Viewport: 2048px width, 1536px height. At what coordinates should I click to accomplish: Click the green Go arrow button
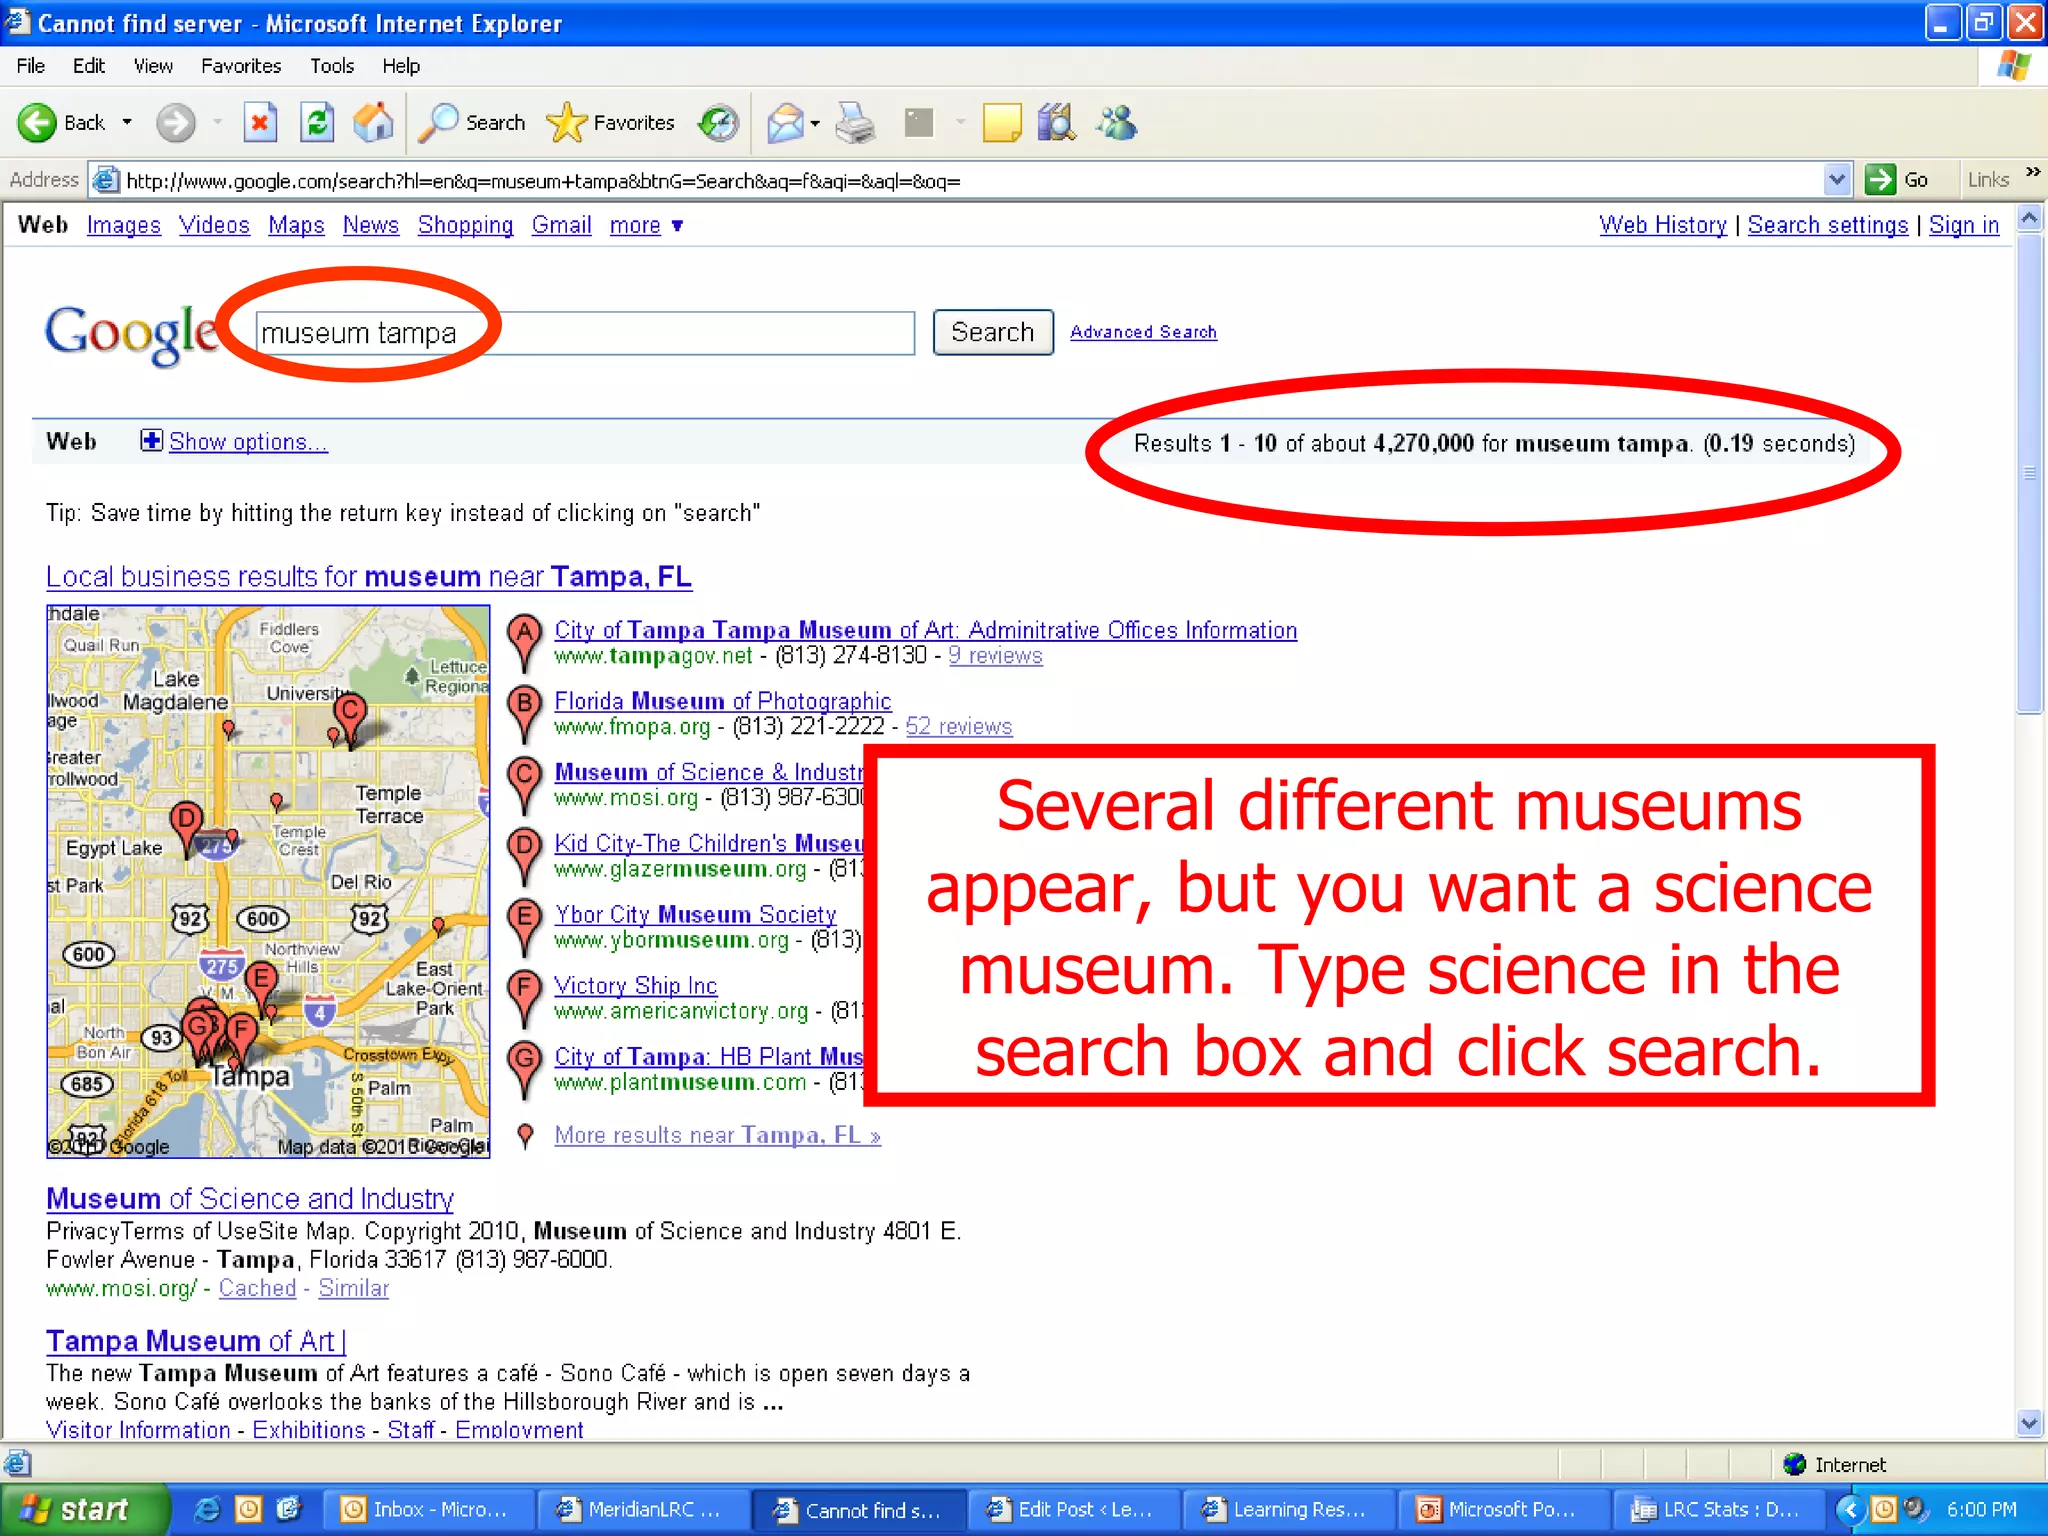click(x=1880, y=180)
